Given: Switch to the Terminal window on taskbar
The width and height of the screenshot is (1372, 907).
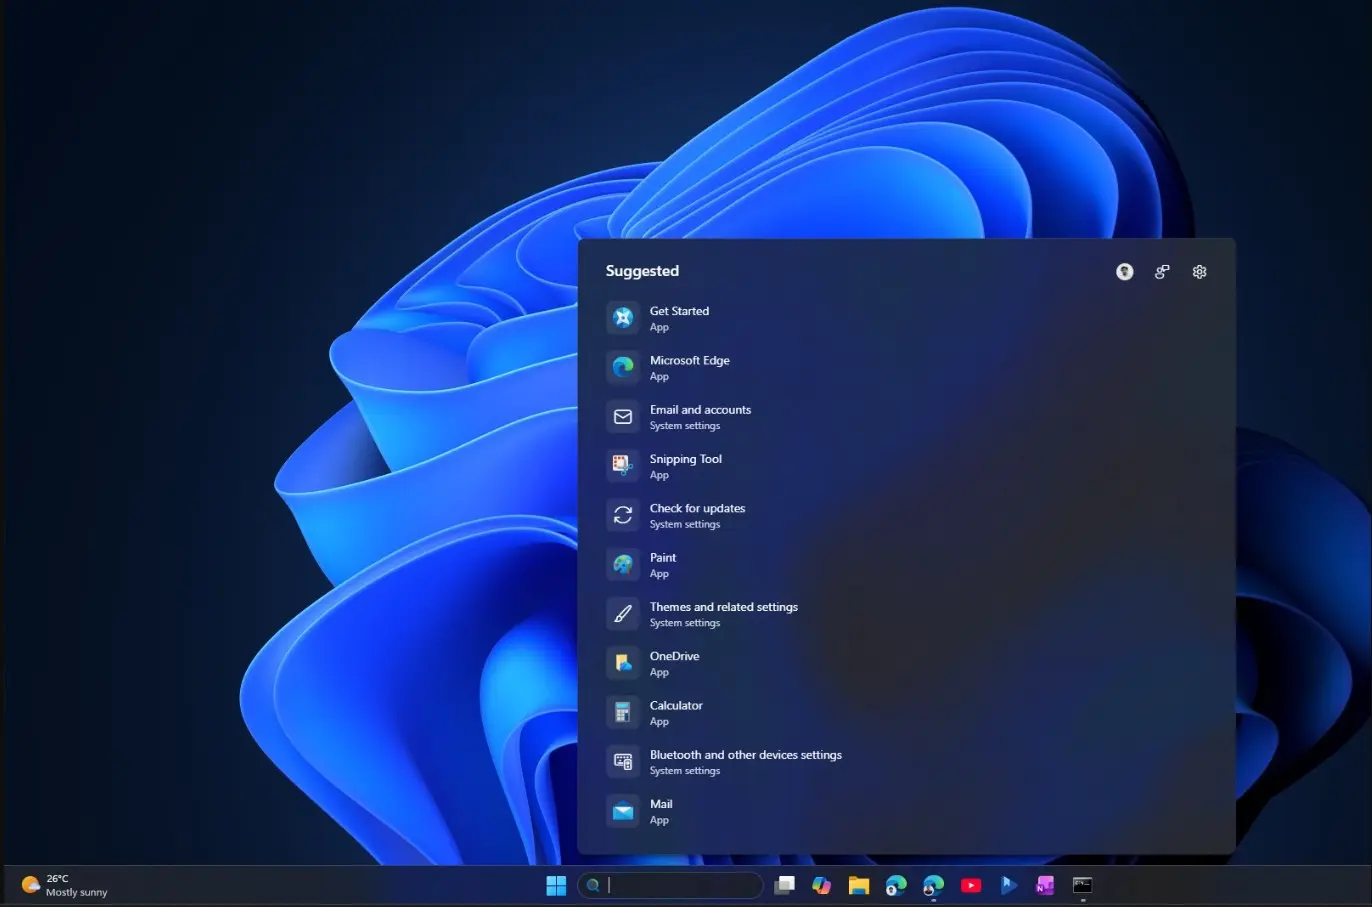Looking at the screenshot, I should (1082, 885).
